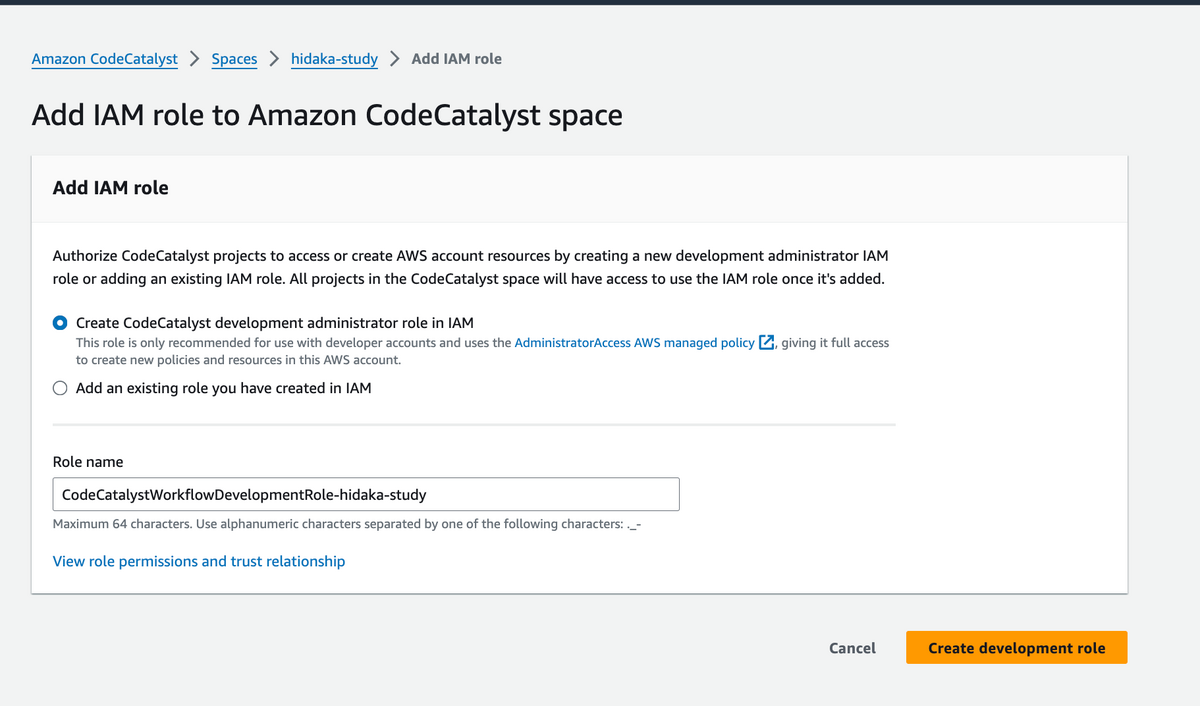Click the Cancel button

pyautogui.click(x=853, y=648)
